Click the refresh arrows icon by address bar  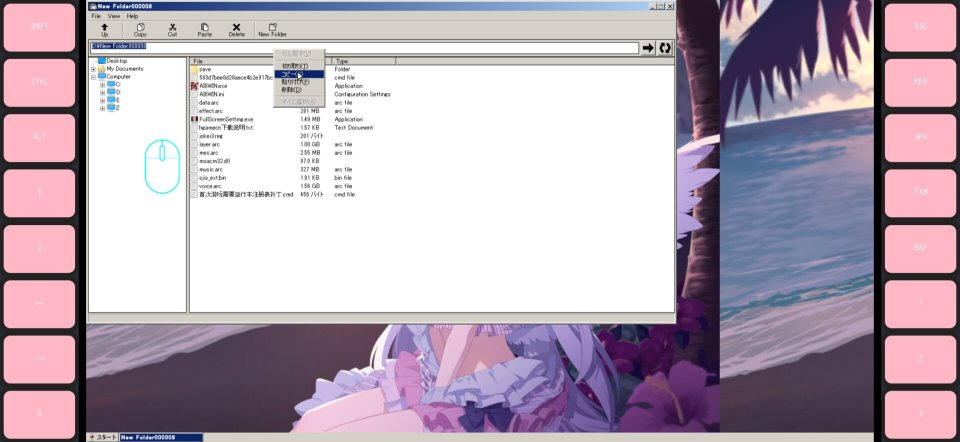665,48
